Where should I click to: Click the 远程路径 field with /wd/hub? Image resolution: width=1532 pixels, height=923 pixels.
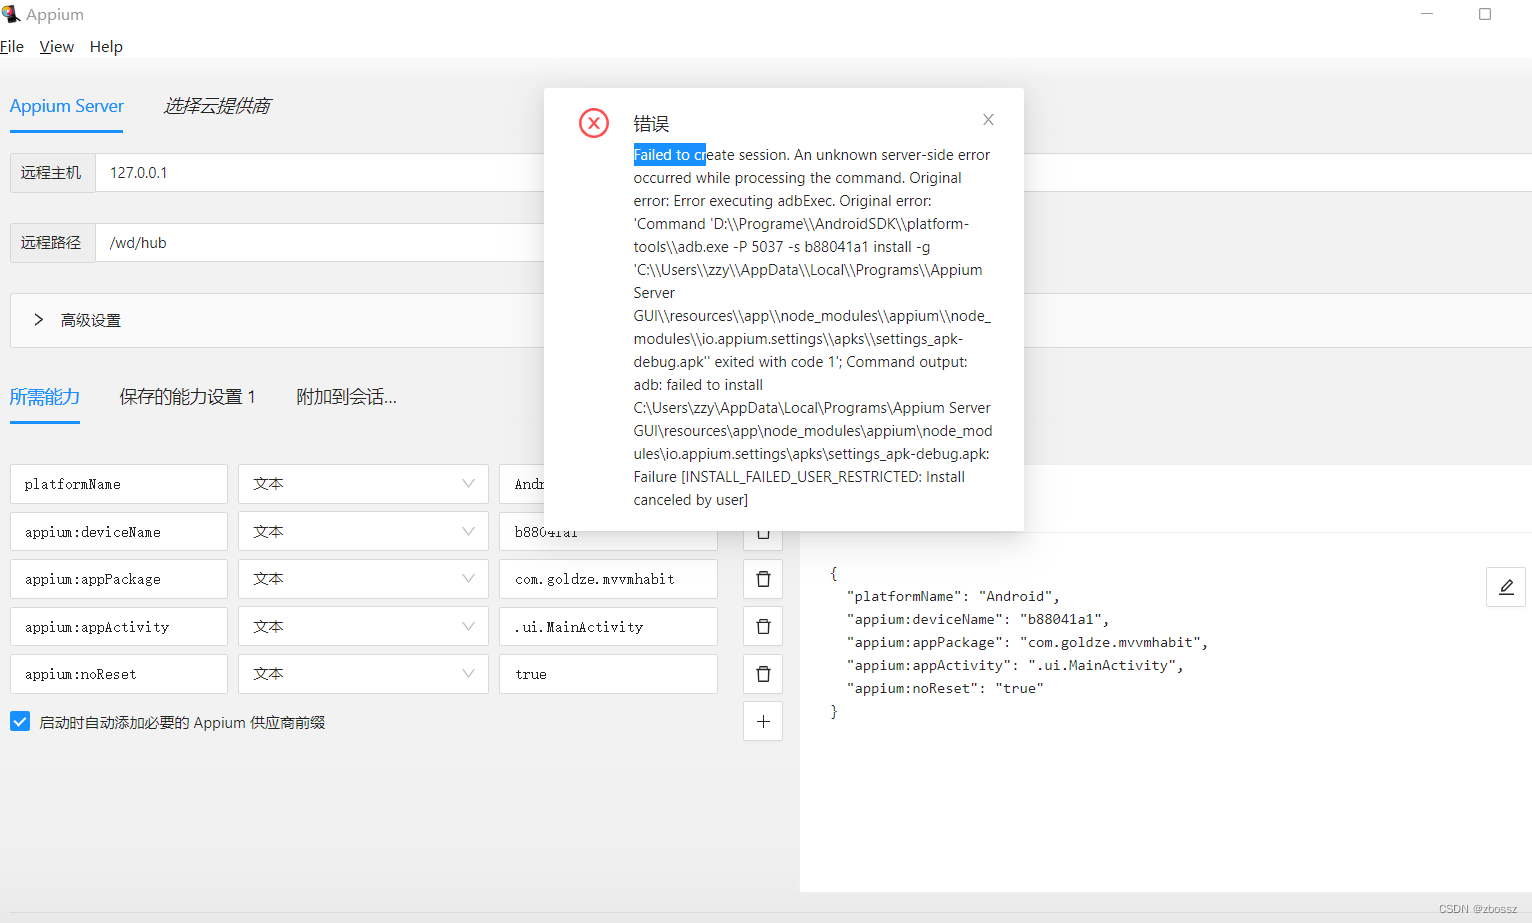(320, 243)
